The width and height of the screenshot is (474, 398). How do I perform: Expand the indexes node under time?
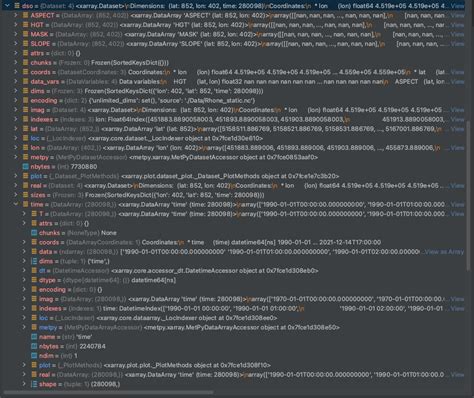coord(24,308)
